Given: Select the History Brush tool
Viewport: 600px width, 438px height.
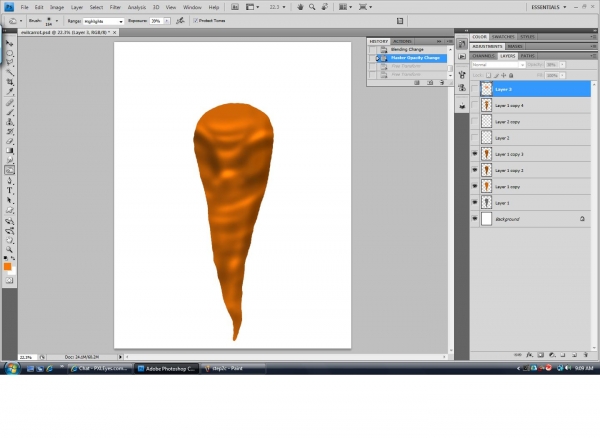Looking at the screenshot, I should (10, 132).
